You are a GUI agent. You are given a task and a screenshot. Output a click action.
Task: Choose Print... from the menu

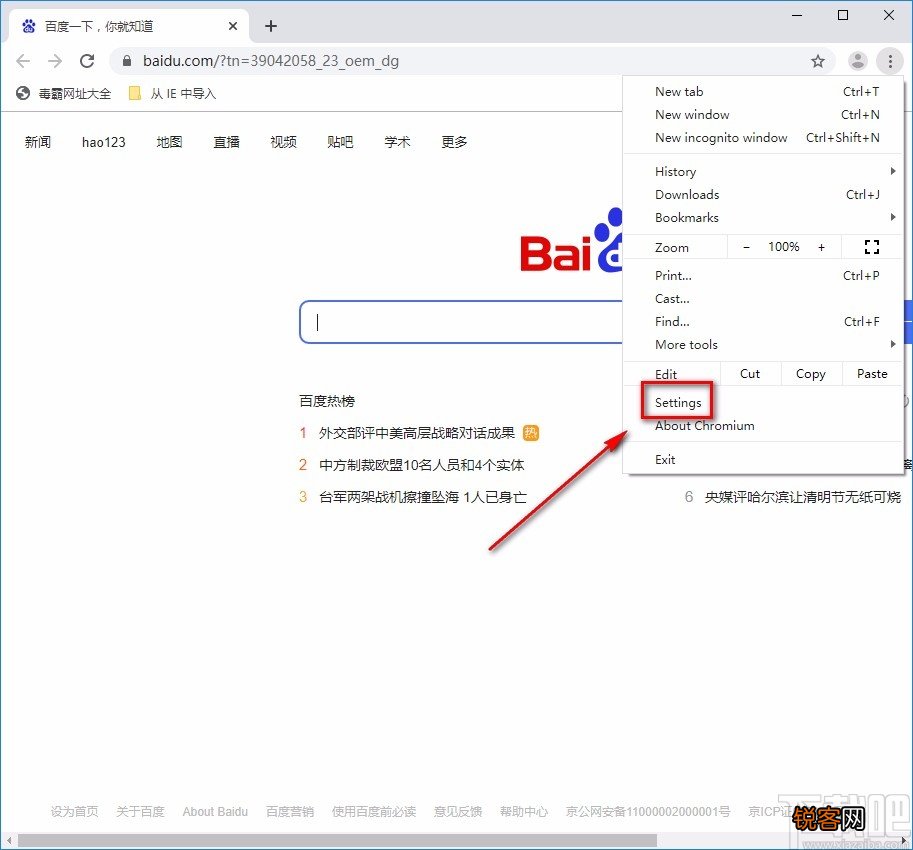coord(763,275)
